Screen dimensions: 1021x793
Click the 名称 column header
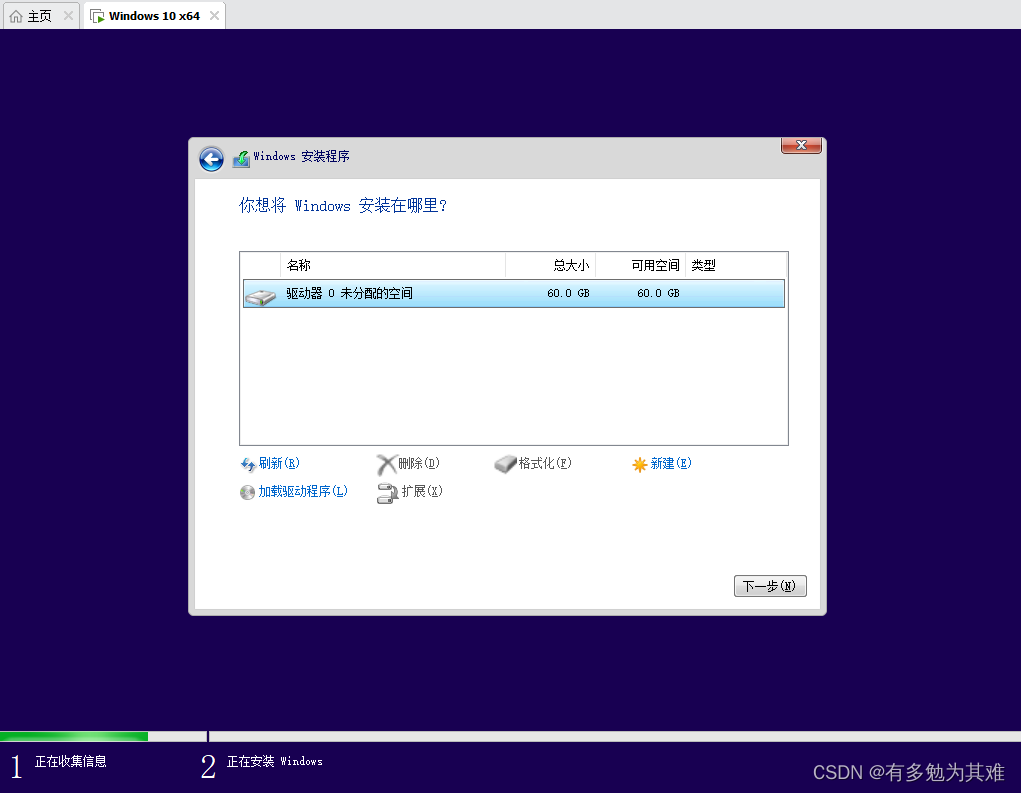point(393,266)
